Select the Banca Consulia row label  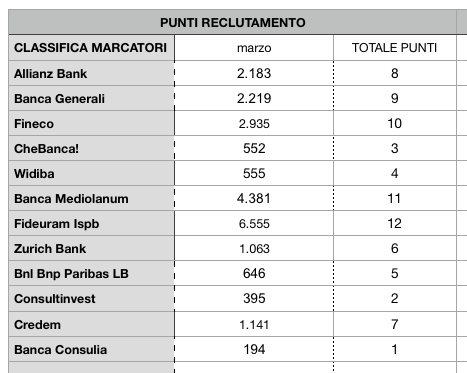[91, 349]
